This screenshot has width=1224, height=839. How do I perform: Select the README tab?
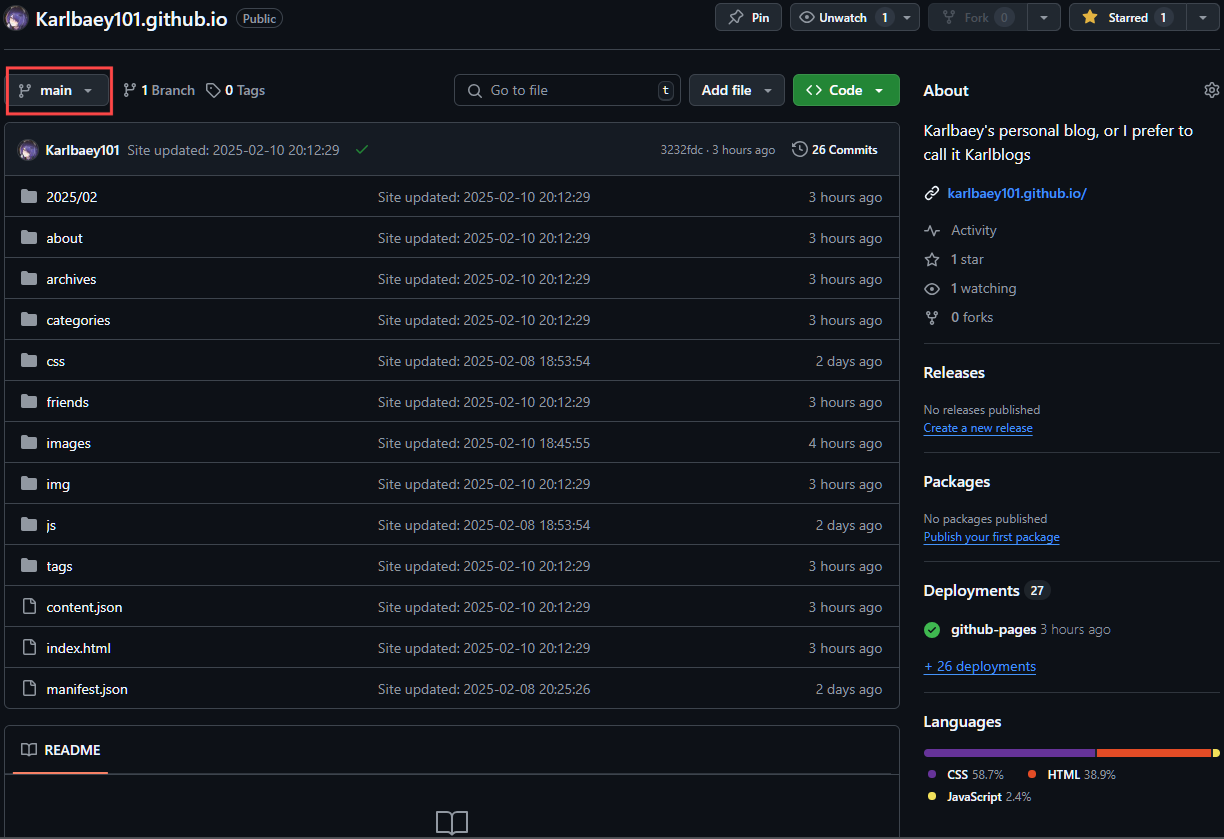(x=61, y=750)
